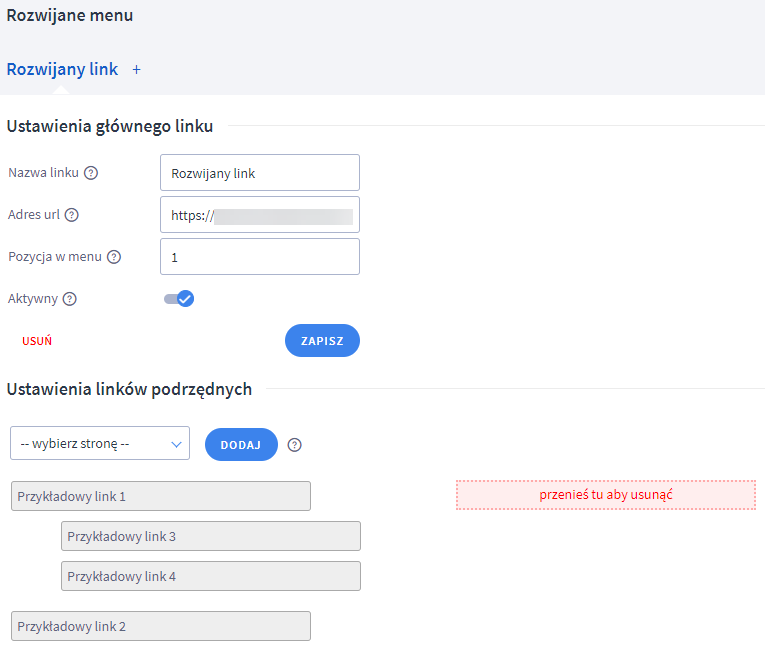Open the 'wybierz stronę' dropdown

(x=100, y=444)
